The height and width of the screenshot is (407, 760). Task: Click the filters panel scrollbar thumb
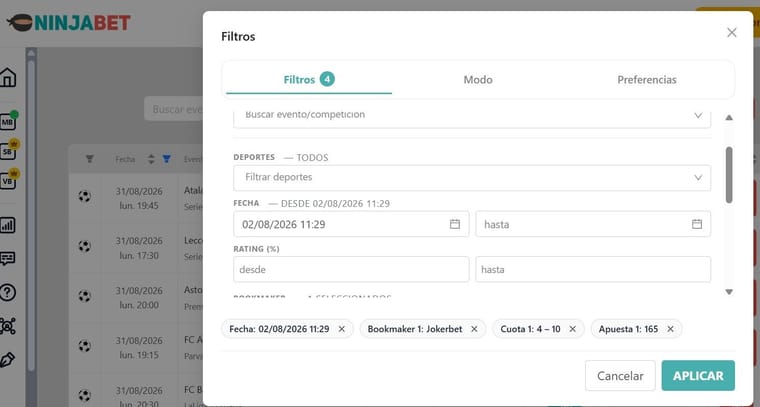[728, 174]
